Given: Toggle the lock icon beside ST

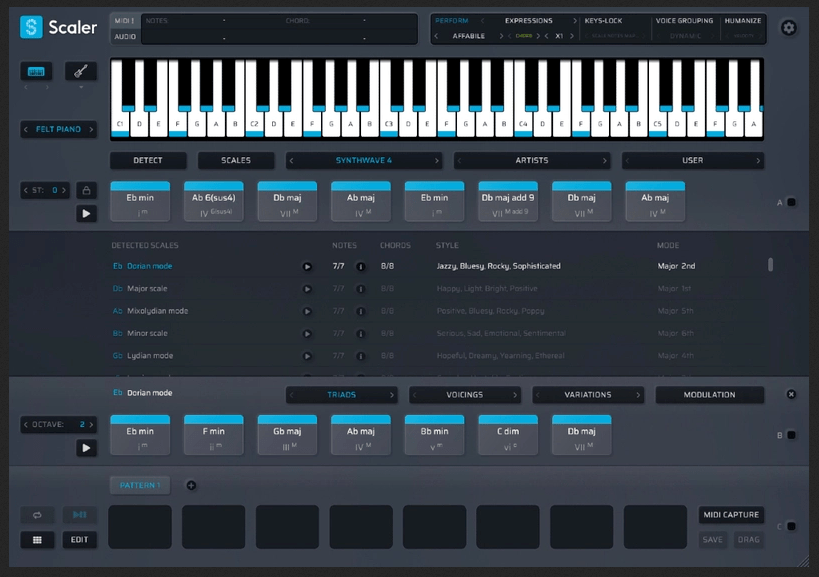Looking at the screenshot, I should coord(86,191).
